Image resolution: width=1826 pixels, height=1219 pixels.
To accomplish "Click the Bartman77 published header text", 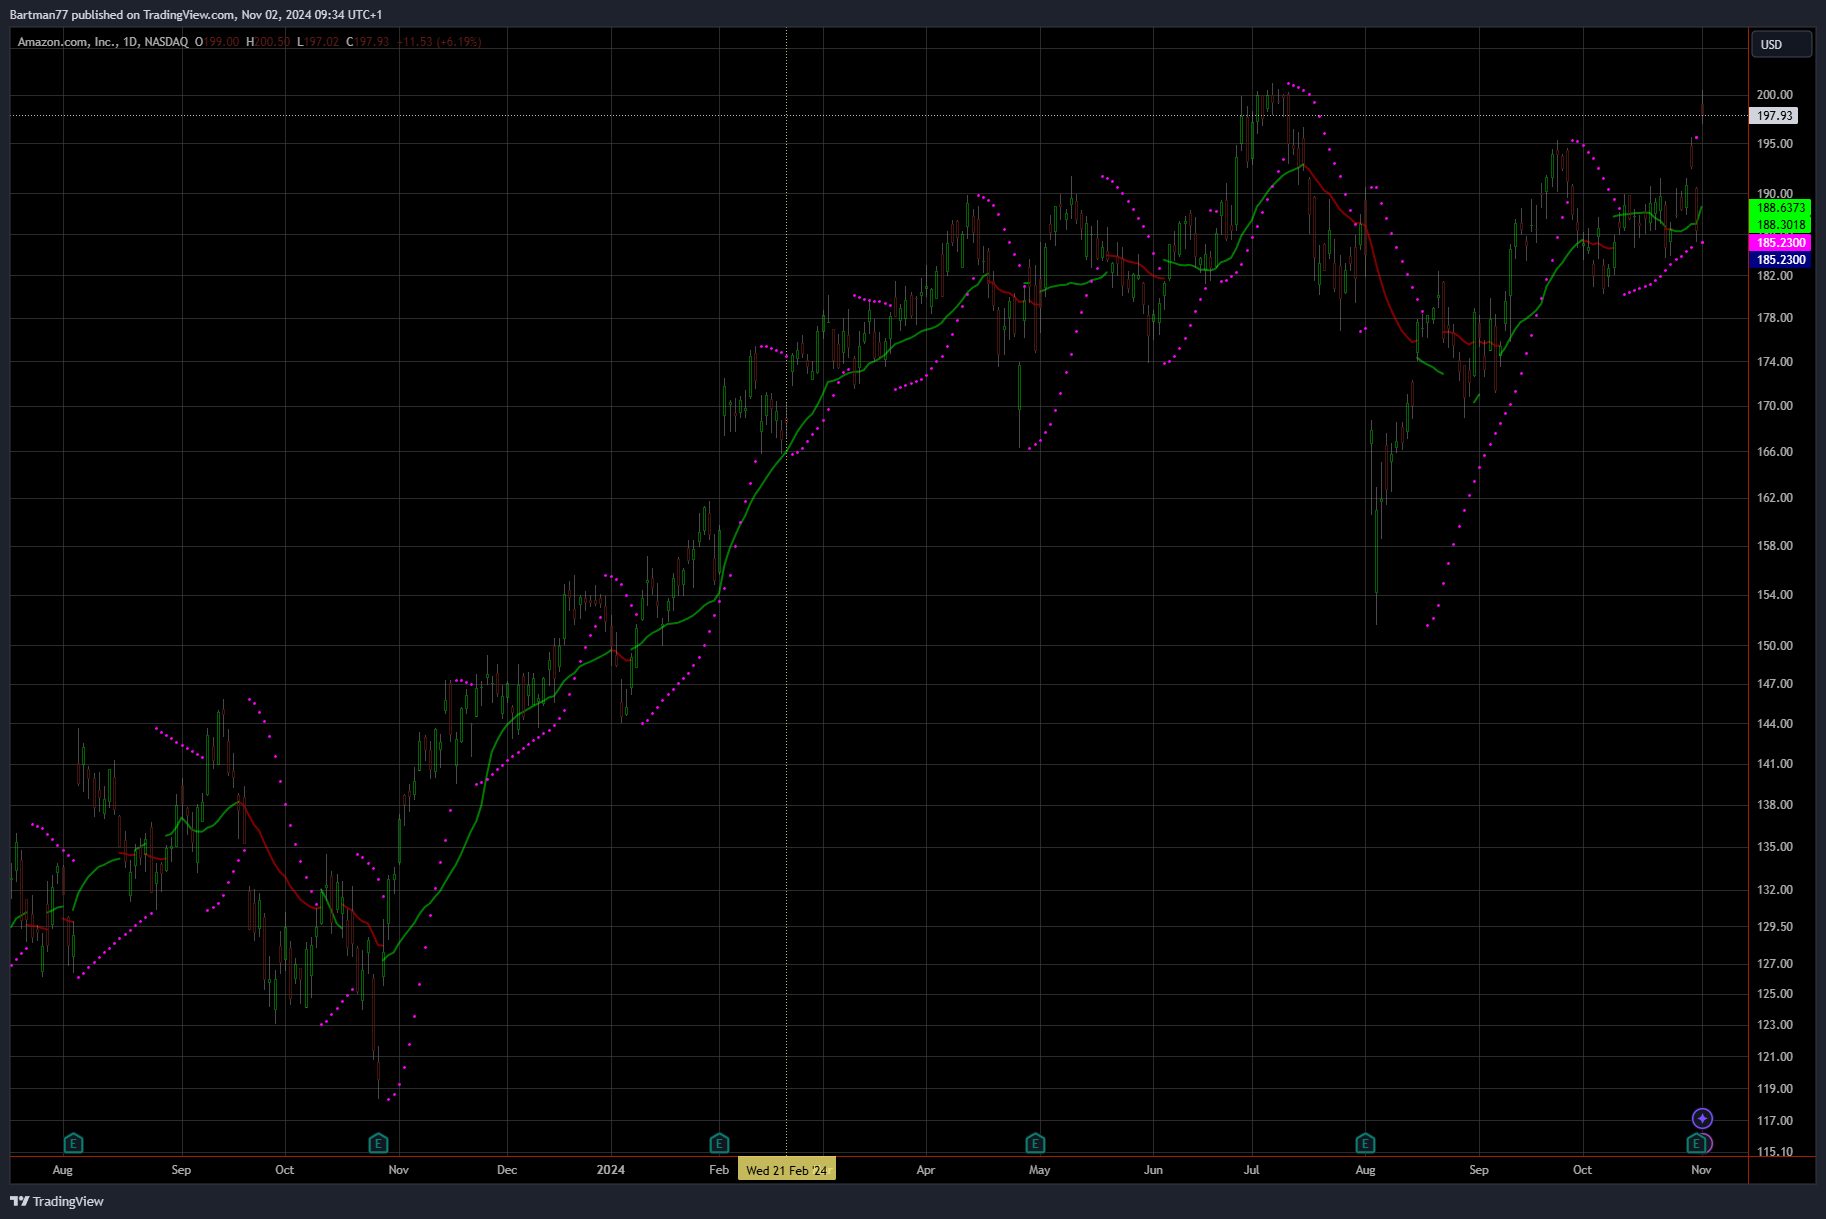I will tap(196, 14).
